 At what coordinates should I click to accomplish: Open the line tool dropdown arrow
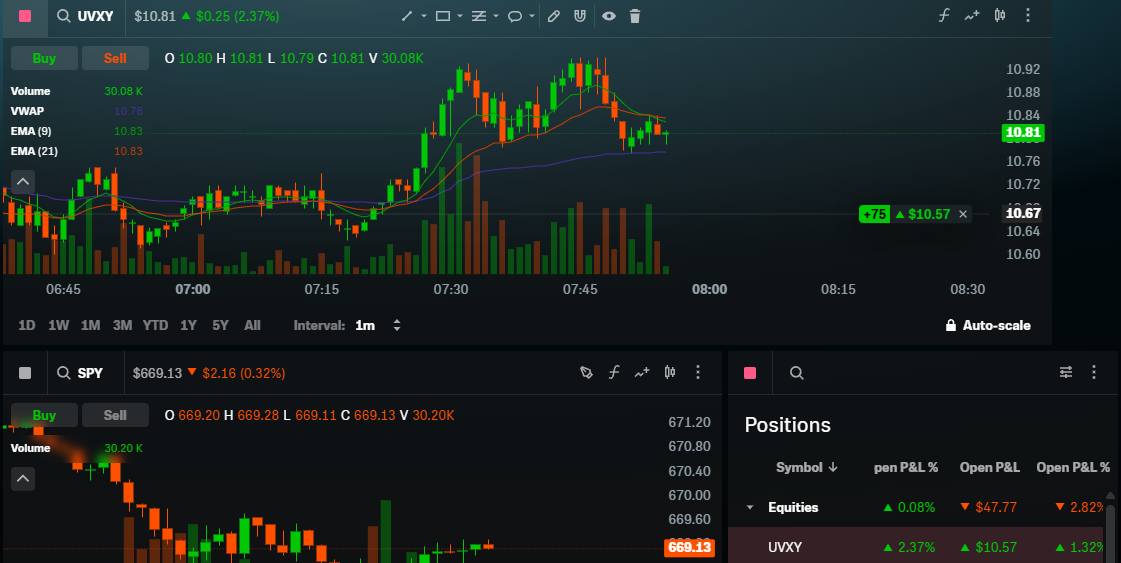pos(423,16)
